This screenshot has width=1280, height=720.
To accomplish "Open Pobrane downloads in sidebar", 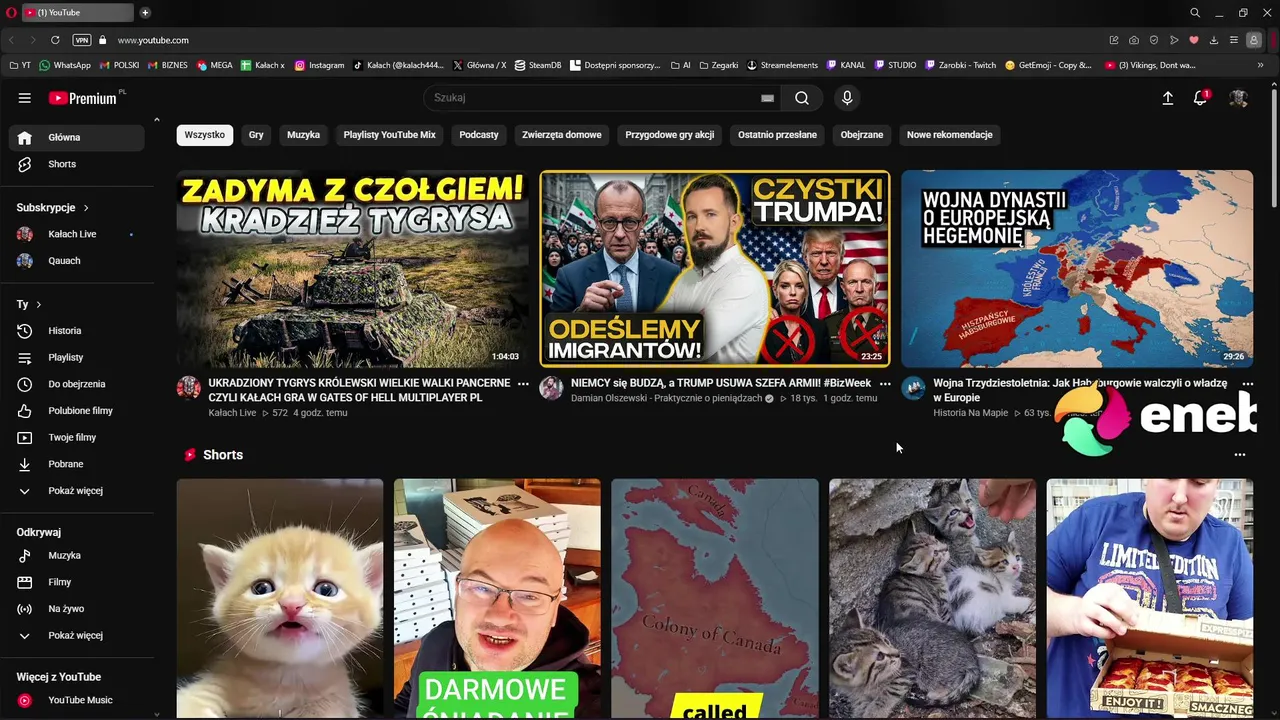I will [76, 464].
